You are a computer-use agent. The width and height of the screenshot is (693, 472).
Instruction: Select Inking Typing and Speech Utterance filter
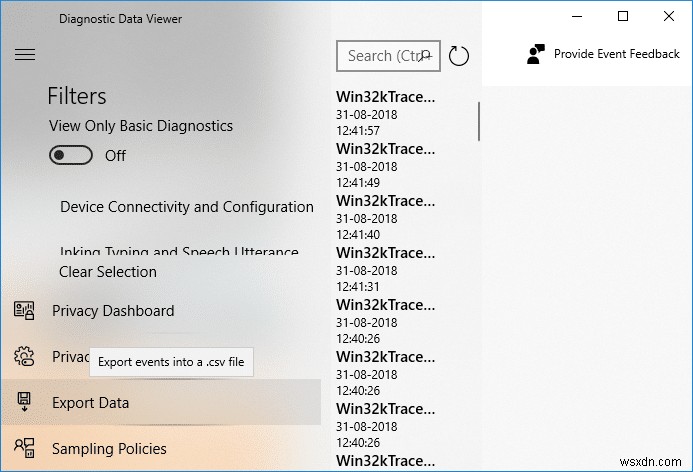pyautogui.click(x=179, y=251)
